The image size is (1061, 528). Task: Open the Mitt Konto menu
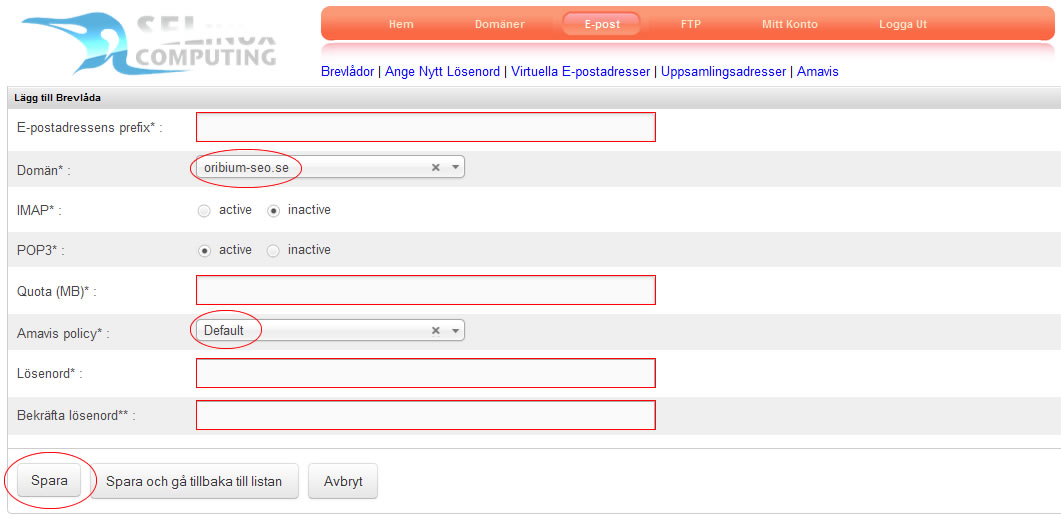[790, 24]
